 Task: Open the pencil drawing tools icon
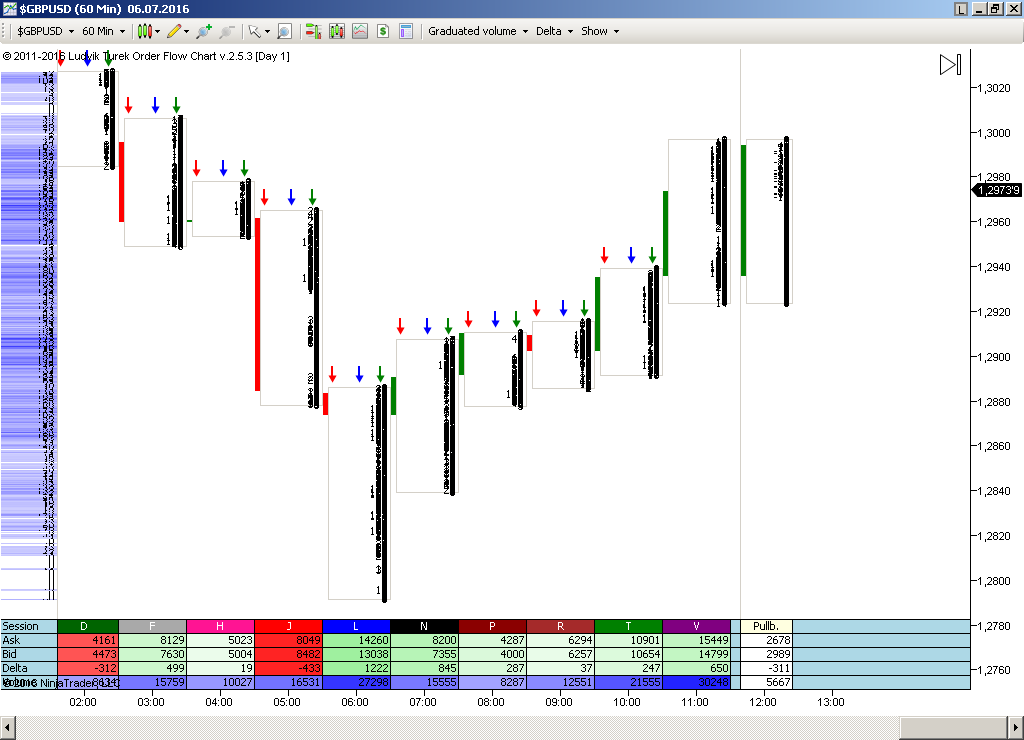coord(174,31)
